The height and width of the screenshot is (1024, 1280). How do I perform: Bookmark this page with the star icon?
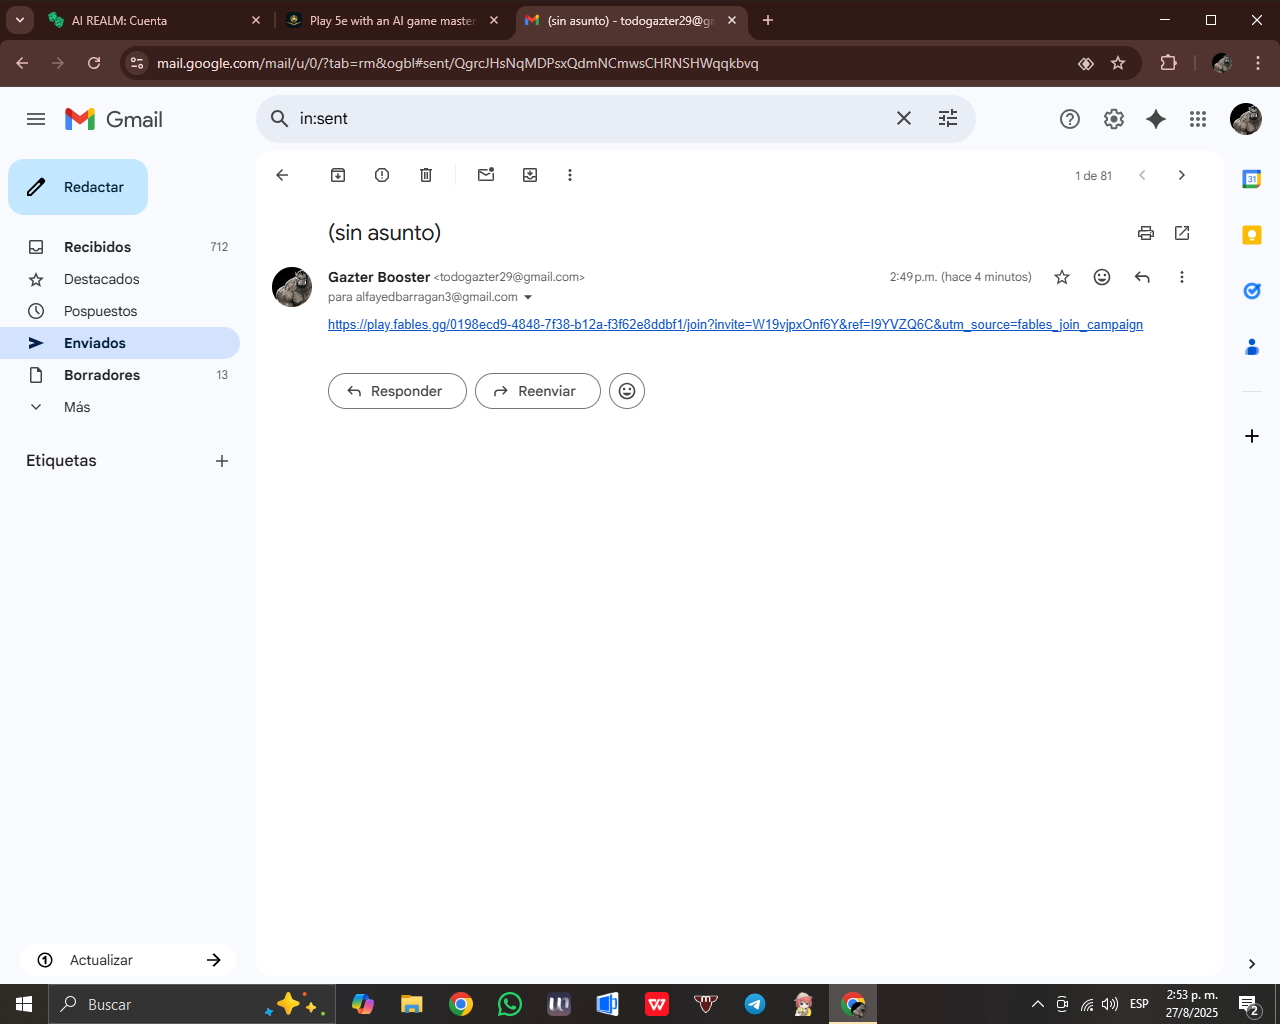click(1118, 63)
